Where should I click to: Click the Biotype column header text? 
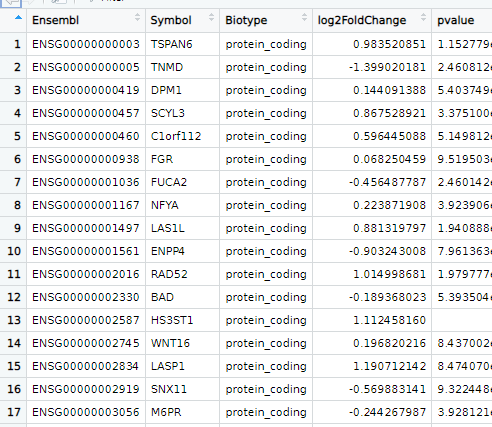click(246, 20)
